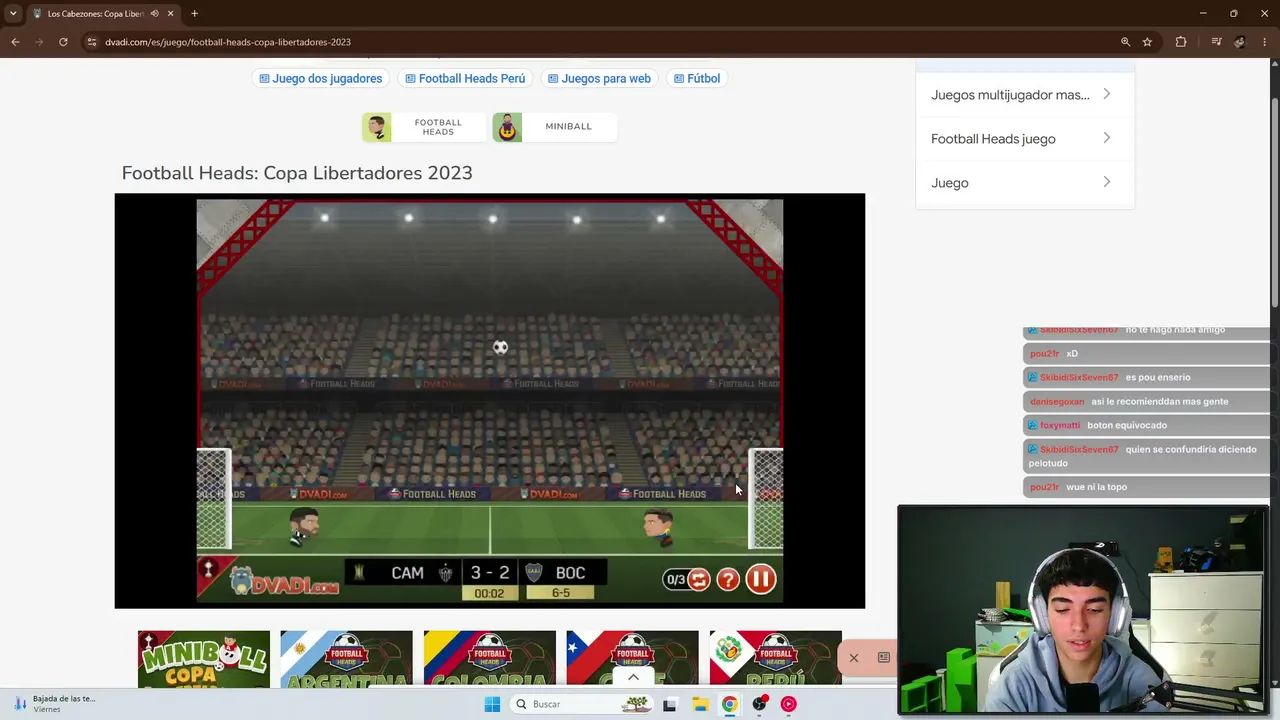
Task: Click chat username foxymatti
Action: [x=1060, y=425]
